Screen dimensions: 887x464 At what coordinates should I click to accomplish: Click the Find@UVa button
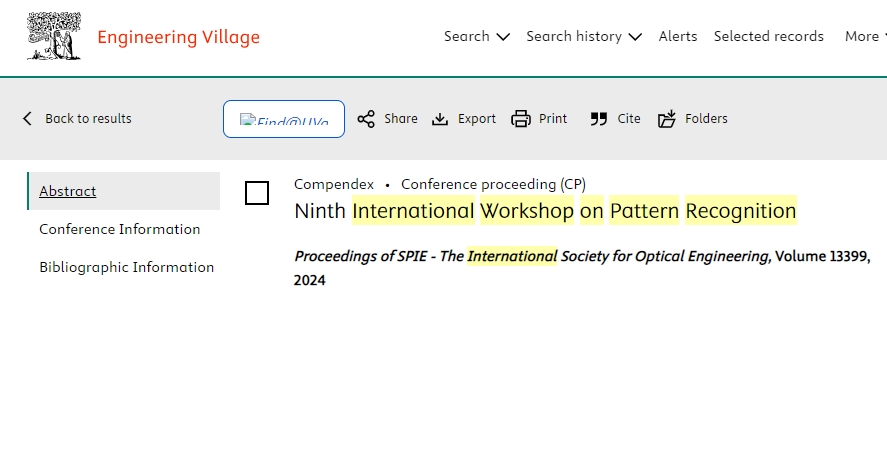(x=284, y=119)
